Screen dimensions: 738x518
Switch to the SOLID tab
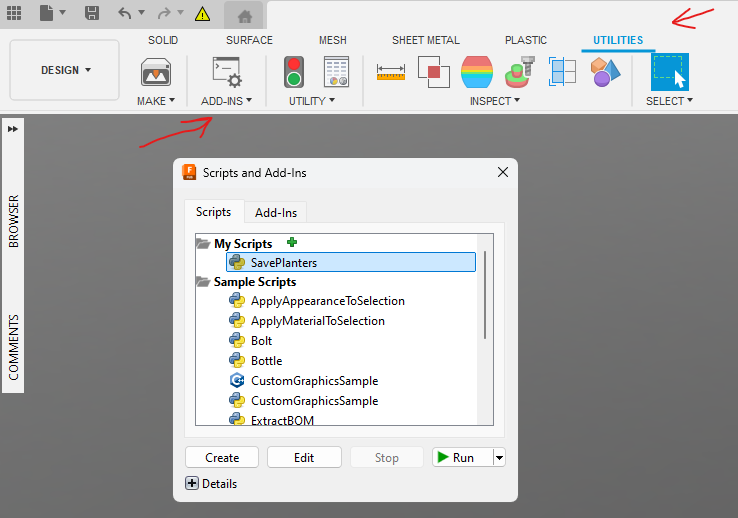(x=163, y=40)
